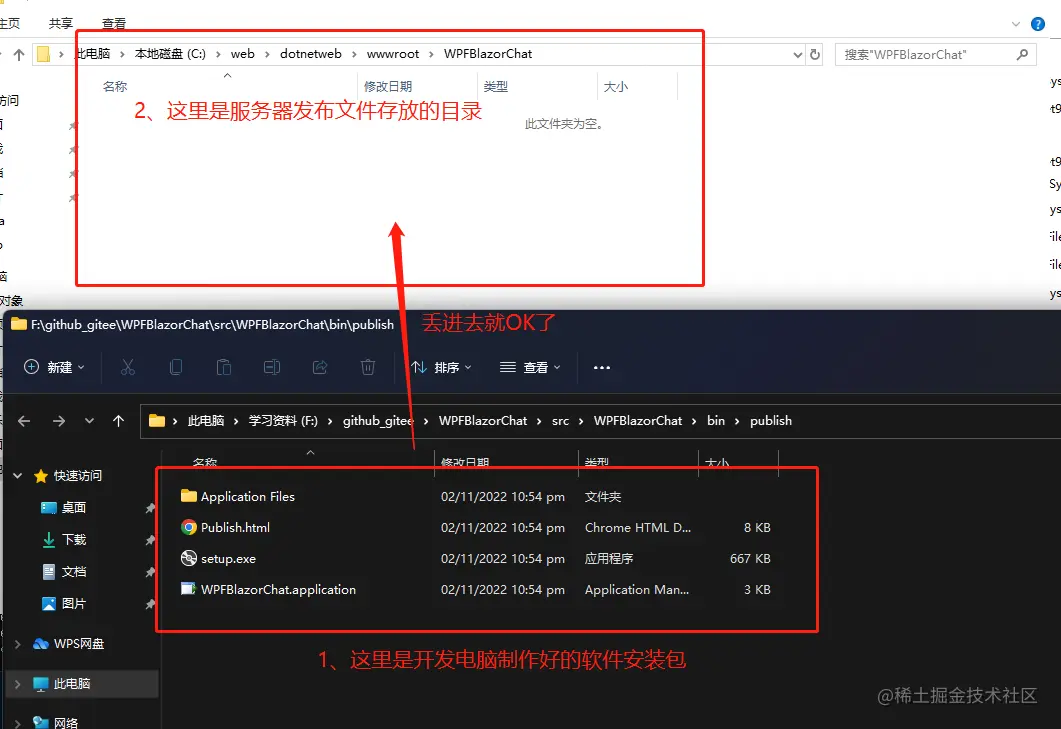This screenshot has height=729, width=1061.
Task: Sort by 类型 column in server window
Action: (495, 87)
